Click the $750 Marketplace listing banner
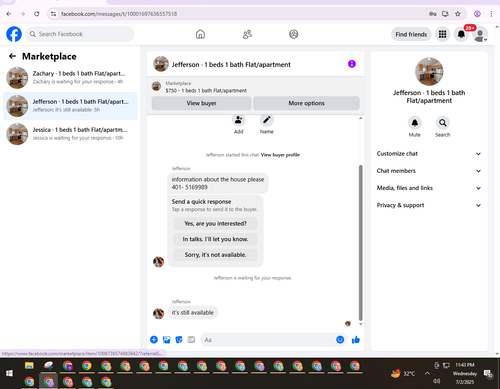500x389 pixels. click(x=255, y=87)
